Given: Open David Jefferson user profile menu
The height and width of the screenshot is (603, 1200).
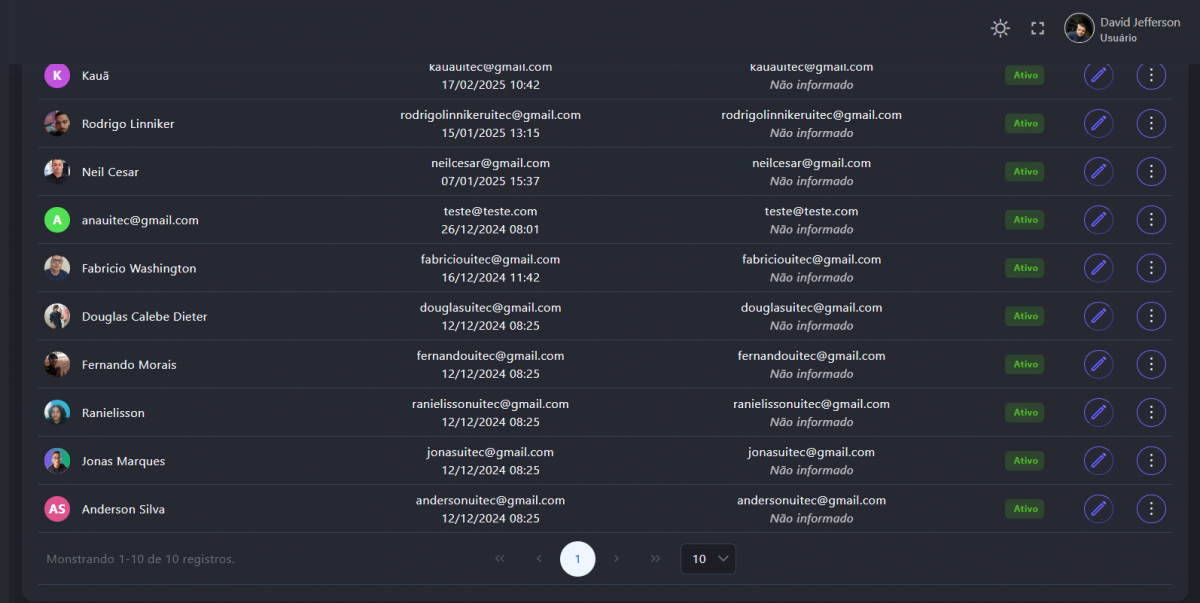Looking at the screenshot, I should coord(1122,29).
